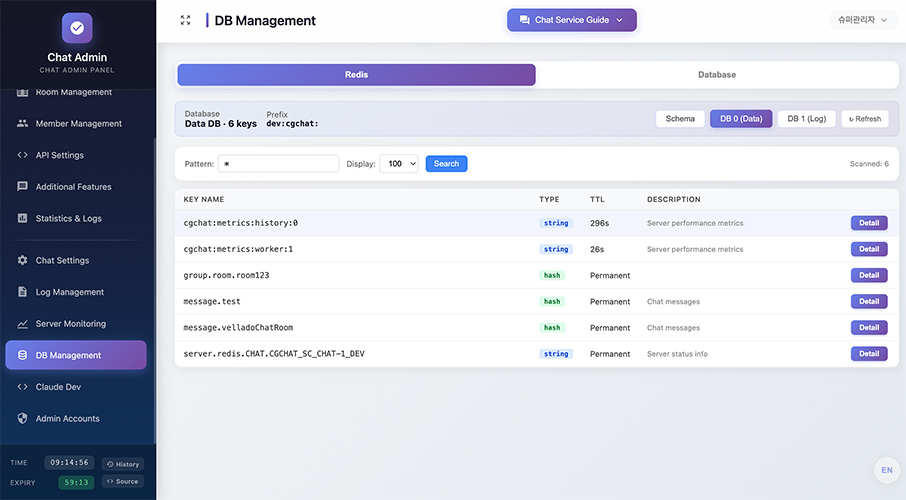Viewport: 906px width, 500px height.
Task: Select DB 0 (Data)
Action: [x=741, y=118]
